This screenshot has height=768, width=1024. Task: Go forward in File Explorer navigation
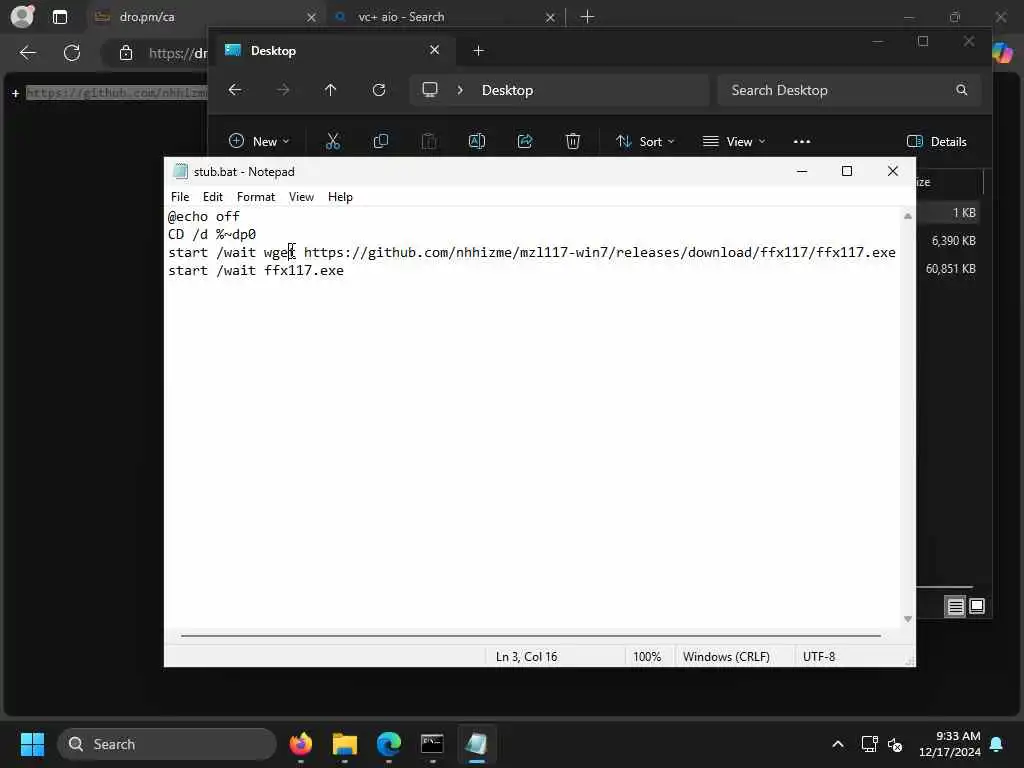pyautogui.click(x=283, y=90)
